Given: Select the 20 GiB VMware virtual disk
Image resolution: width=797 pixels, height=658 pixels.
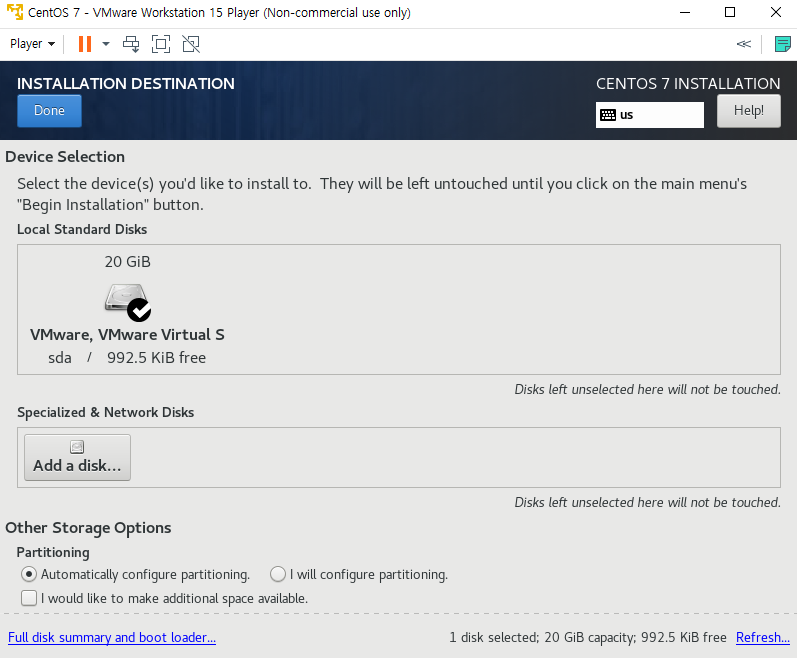Looking at the screenshot, I should (x=128, y=308).
